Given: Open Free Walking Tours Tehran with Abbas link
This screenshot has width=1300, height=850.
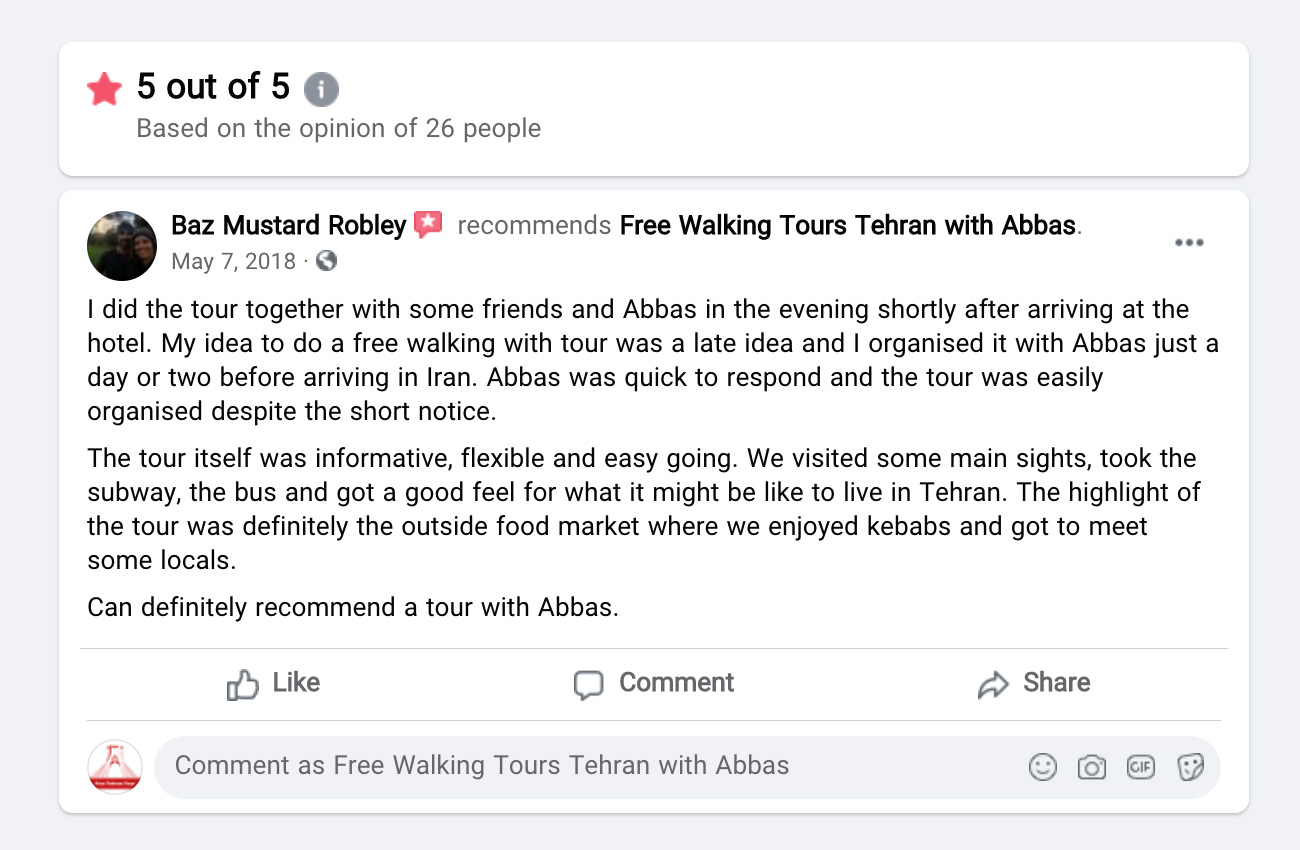Looking at the screenshot, I should click(x=848, y=225).
